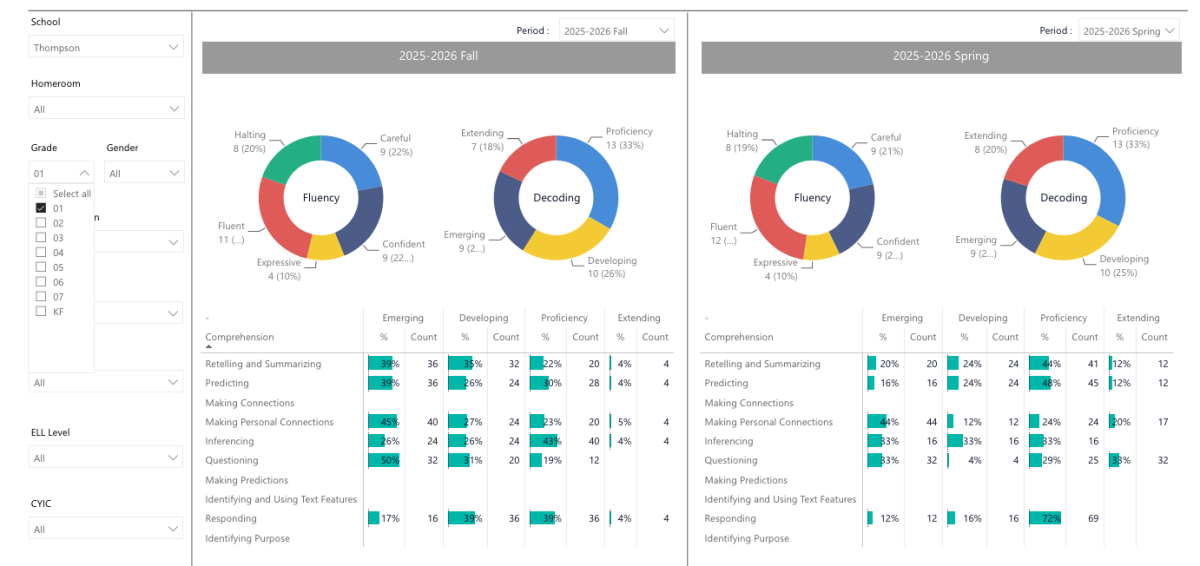Toggle the Select all grade option
Screen dimensions: 1200x566
pyautogui.click(x=41, y=193)
